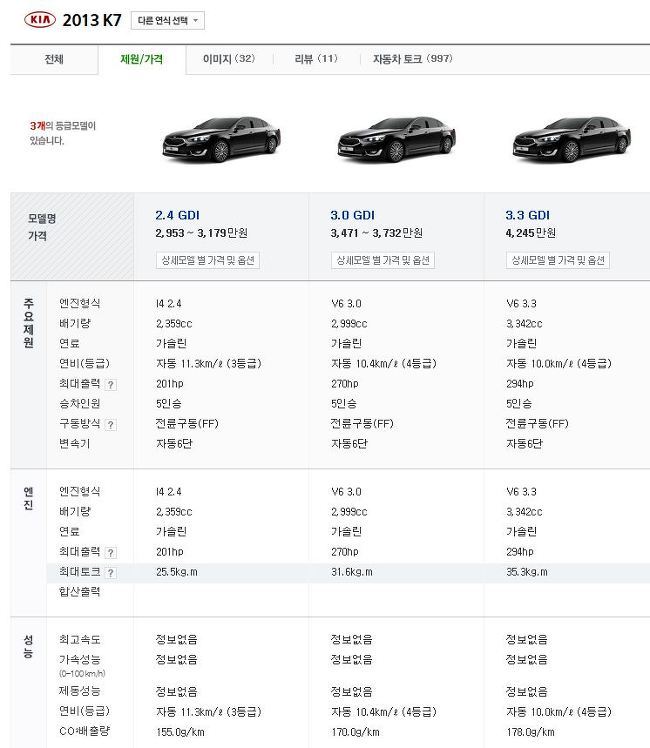Open the 3.3 GDI model link
Viewport: 650px width, 748px height.
click(527, 215)
